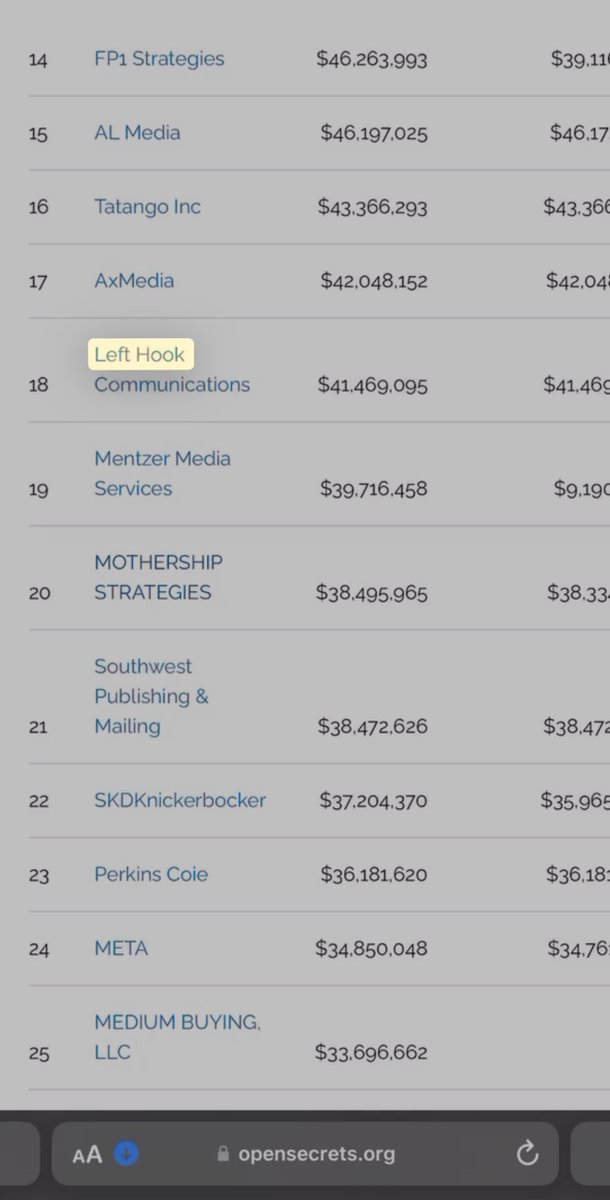Reload the opensecrets.org page
610x1200 pixels.
527,1155
